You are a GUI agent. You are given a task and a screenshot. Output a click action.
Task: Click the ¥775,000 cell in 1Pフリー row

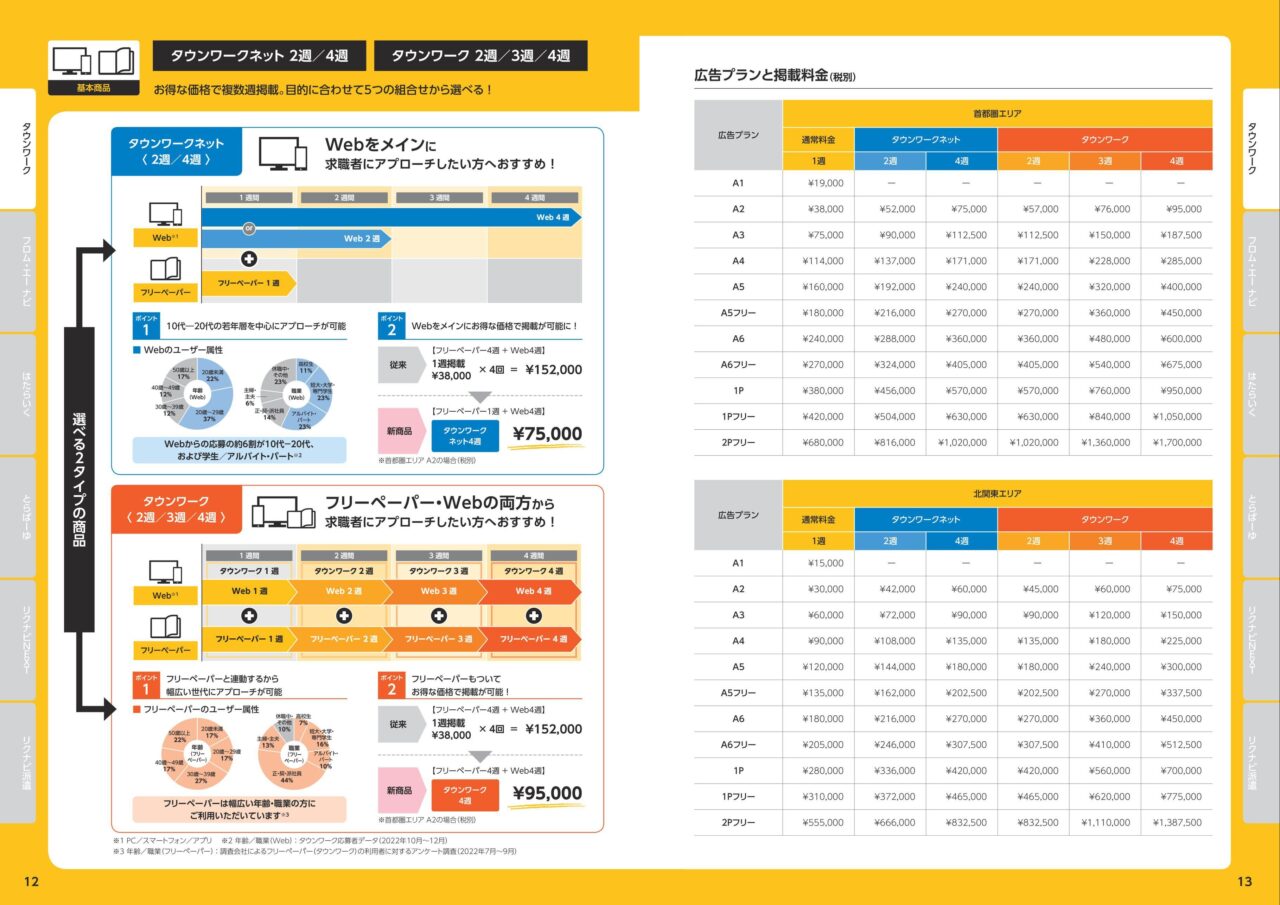1176,797
